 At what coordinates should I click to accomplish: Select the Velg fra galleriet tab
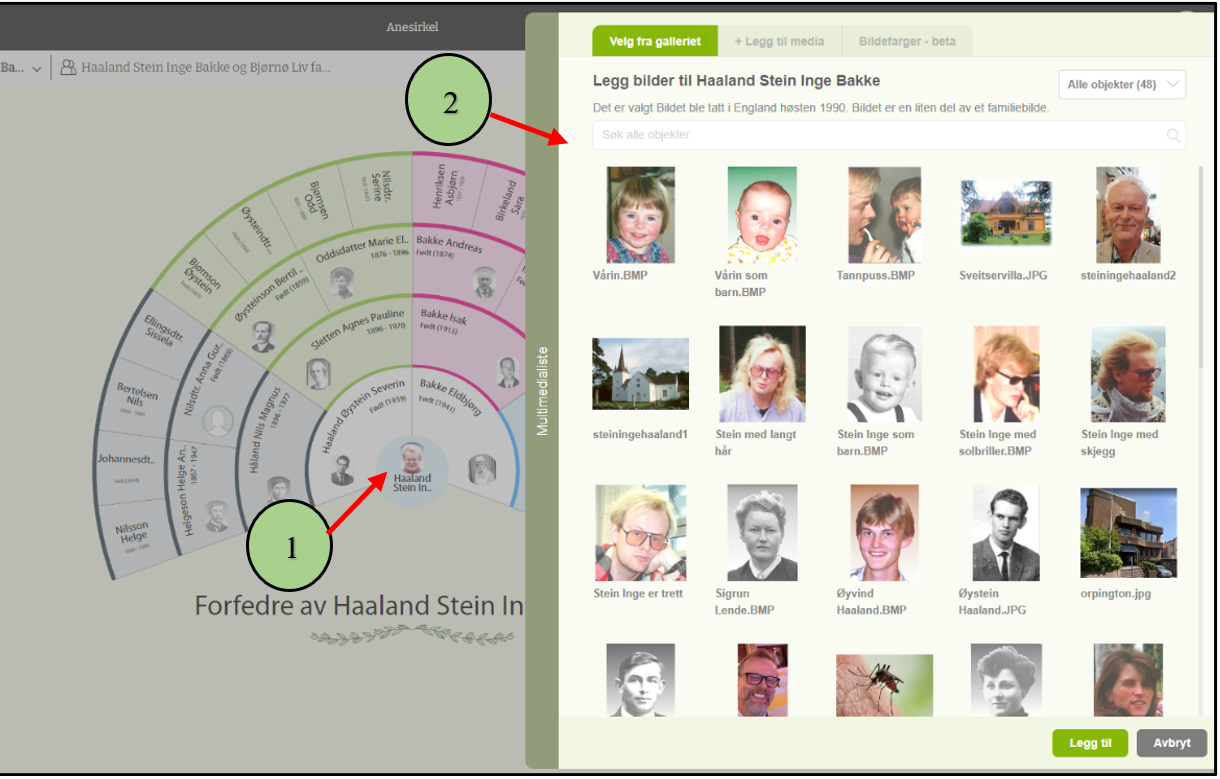[654, 41]
